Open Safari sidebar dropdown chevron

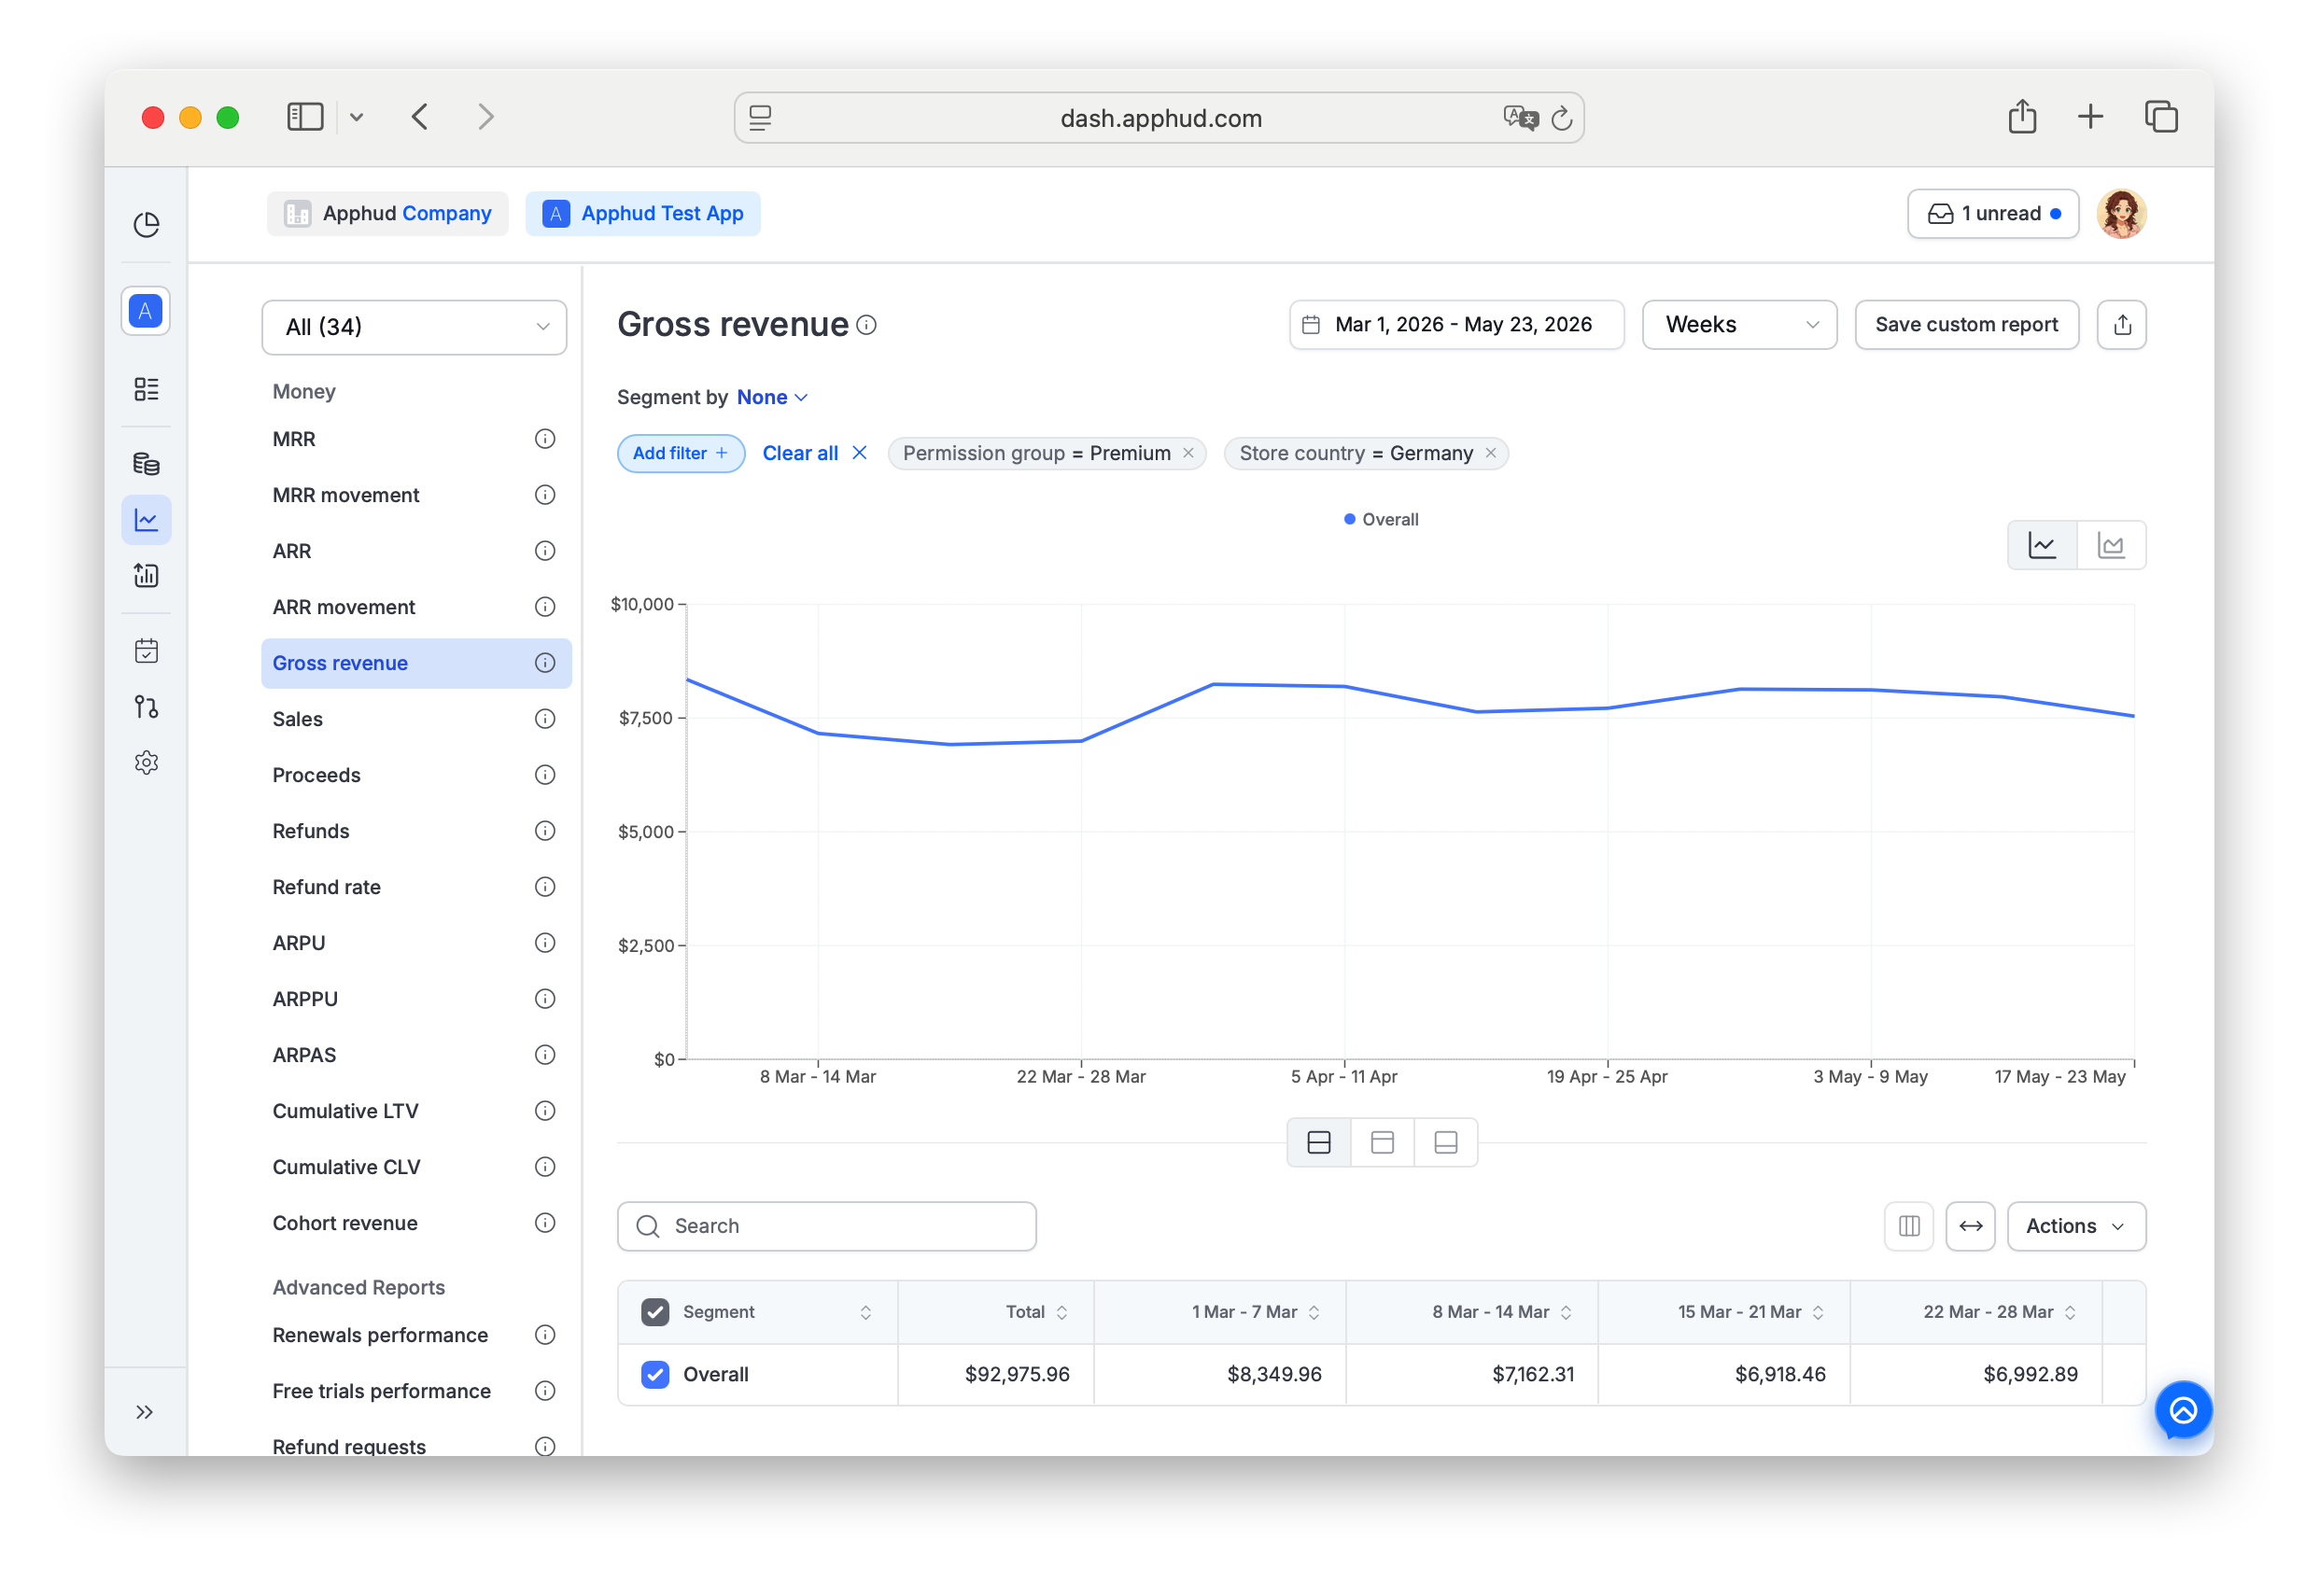coord(356,118)
